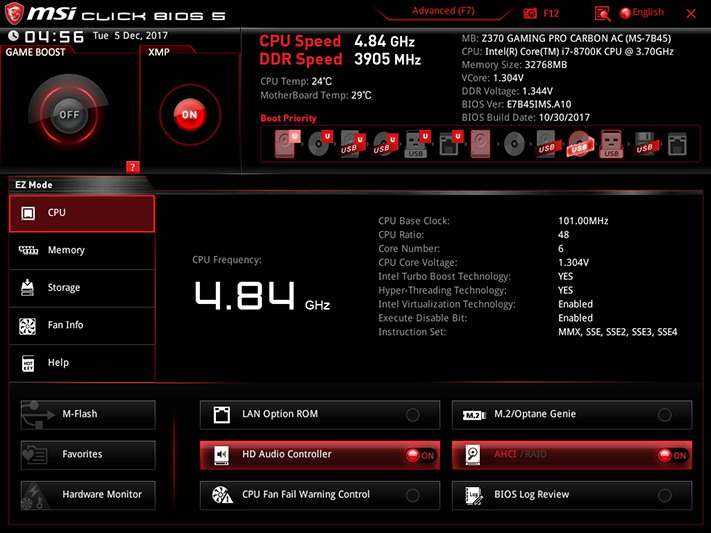The image size is (711, 533).
Task: Close the BIOS with the X button
Action: click(x=691, y=14)
